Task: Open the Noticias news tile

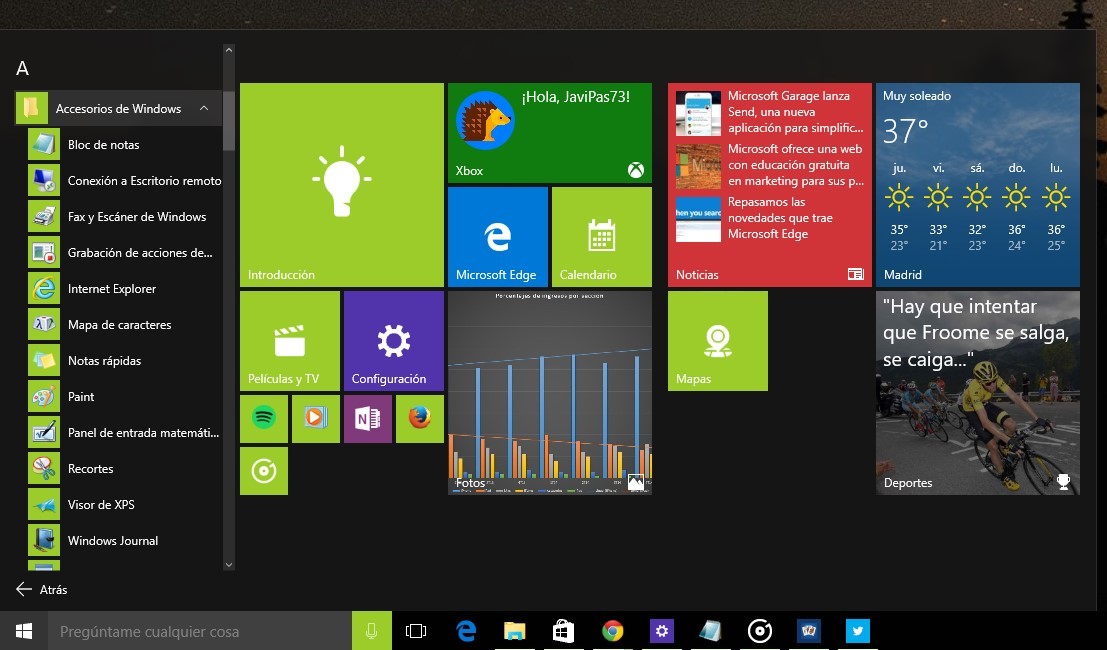Action: 770,185
